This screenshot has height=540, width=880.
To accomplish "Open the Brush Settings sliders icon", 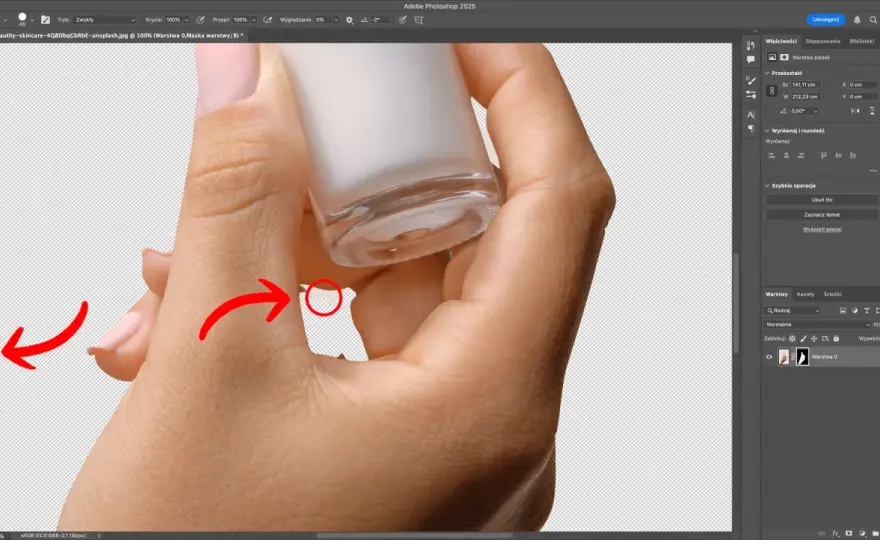I will tap(750, 95).
